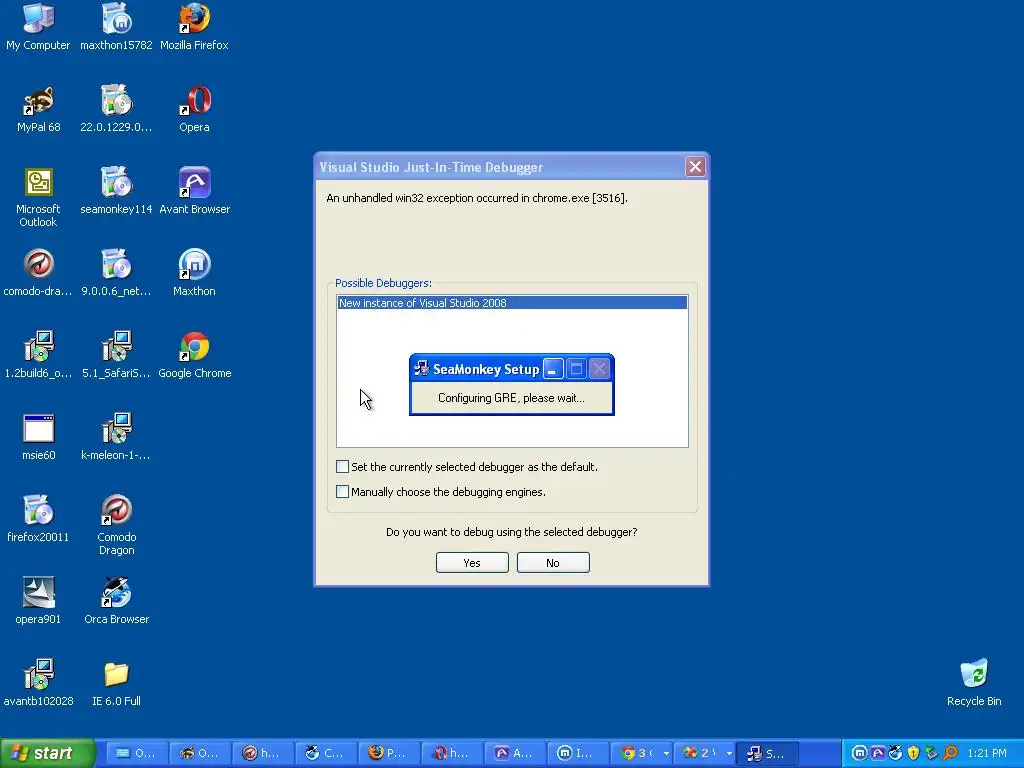Close the Visual Studio Just-In-Time Debugger dialog

coord(696,167)
